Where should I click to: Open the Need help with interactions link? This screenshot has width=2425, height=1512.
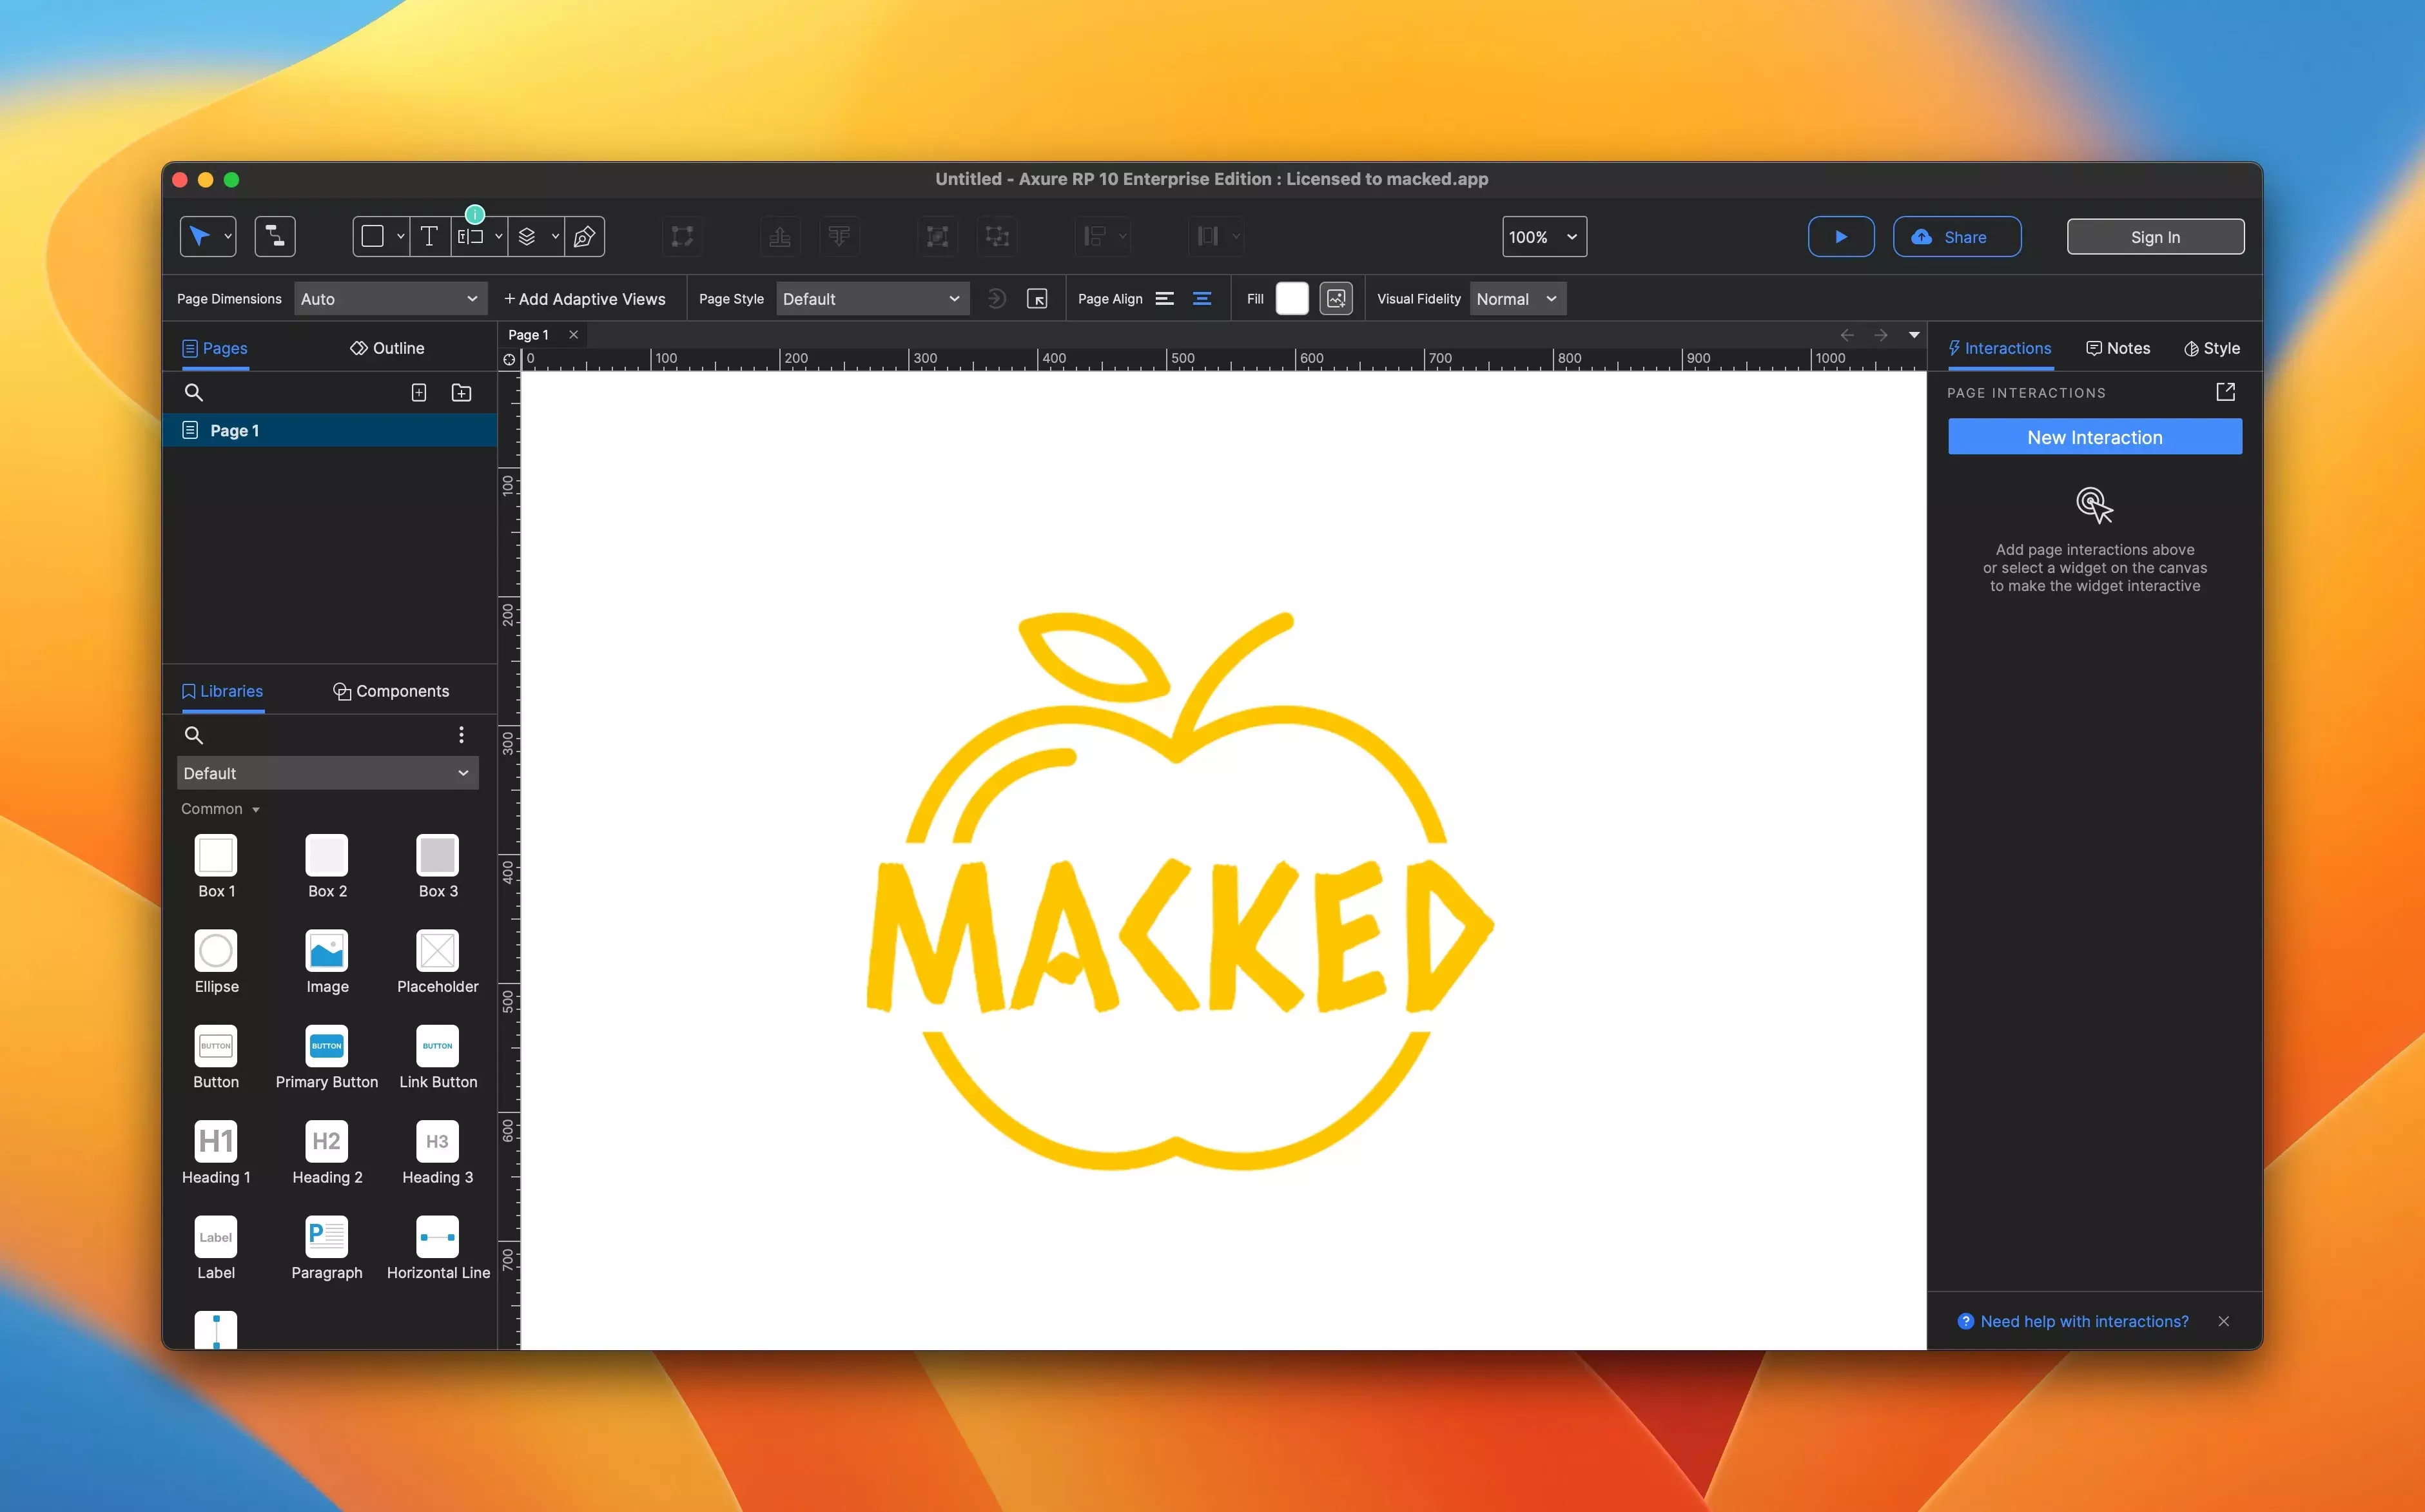[2084, 1321]
